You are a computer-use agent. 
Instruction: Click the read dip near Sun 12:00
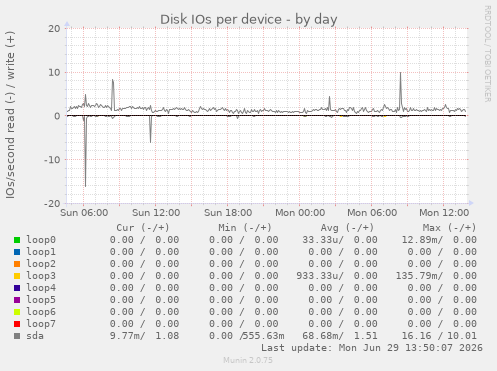[151, 129]
